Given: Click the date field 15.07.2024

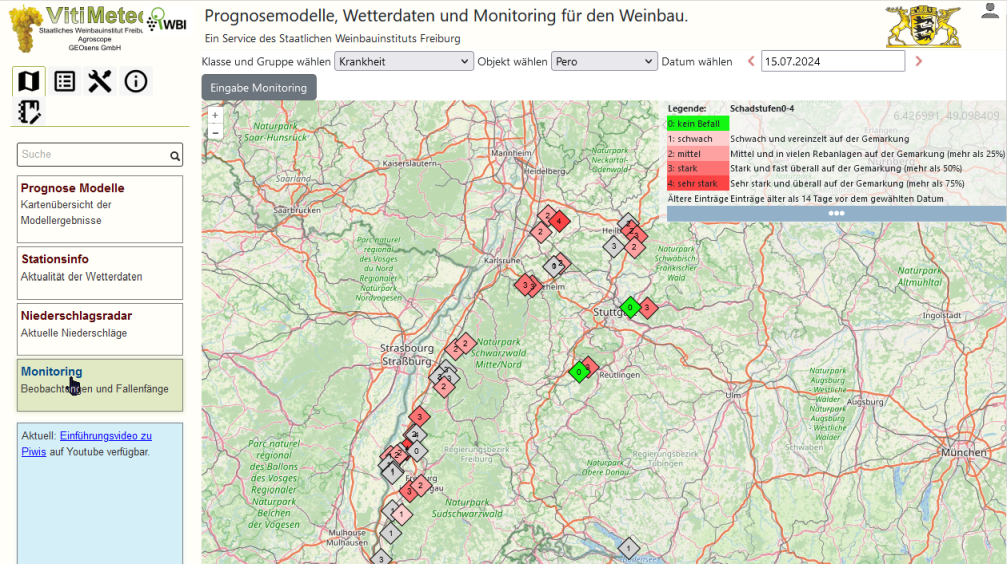Looking at the screenshot, I should point(833,62).
